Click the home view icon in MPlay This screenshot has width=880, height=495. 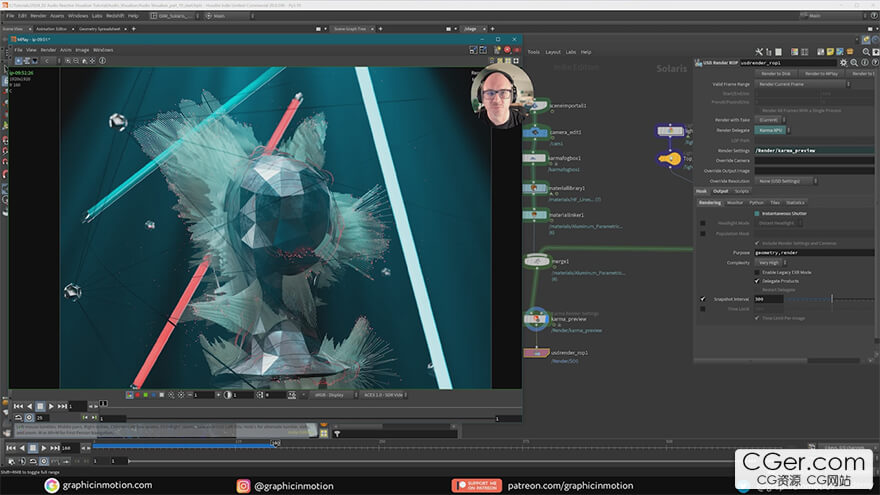(84, 61)
